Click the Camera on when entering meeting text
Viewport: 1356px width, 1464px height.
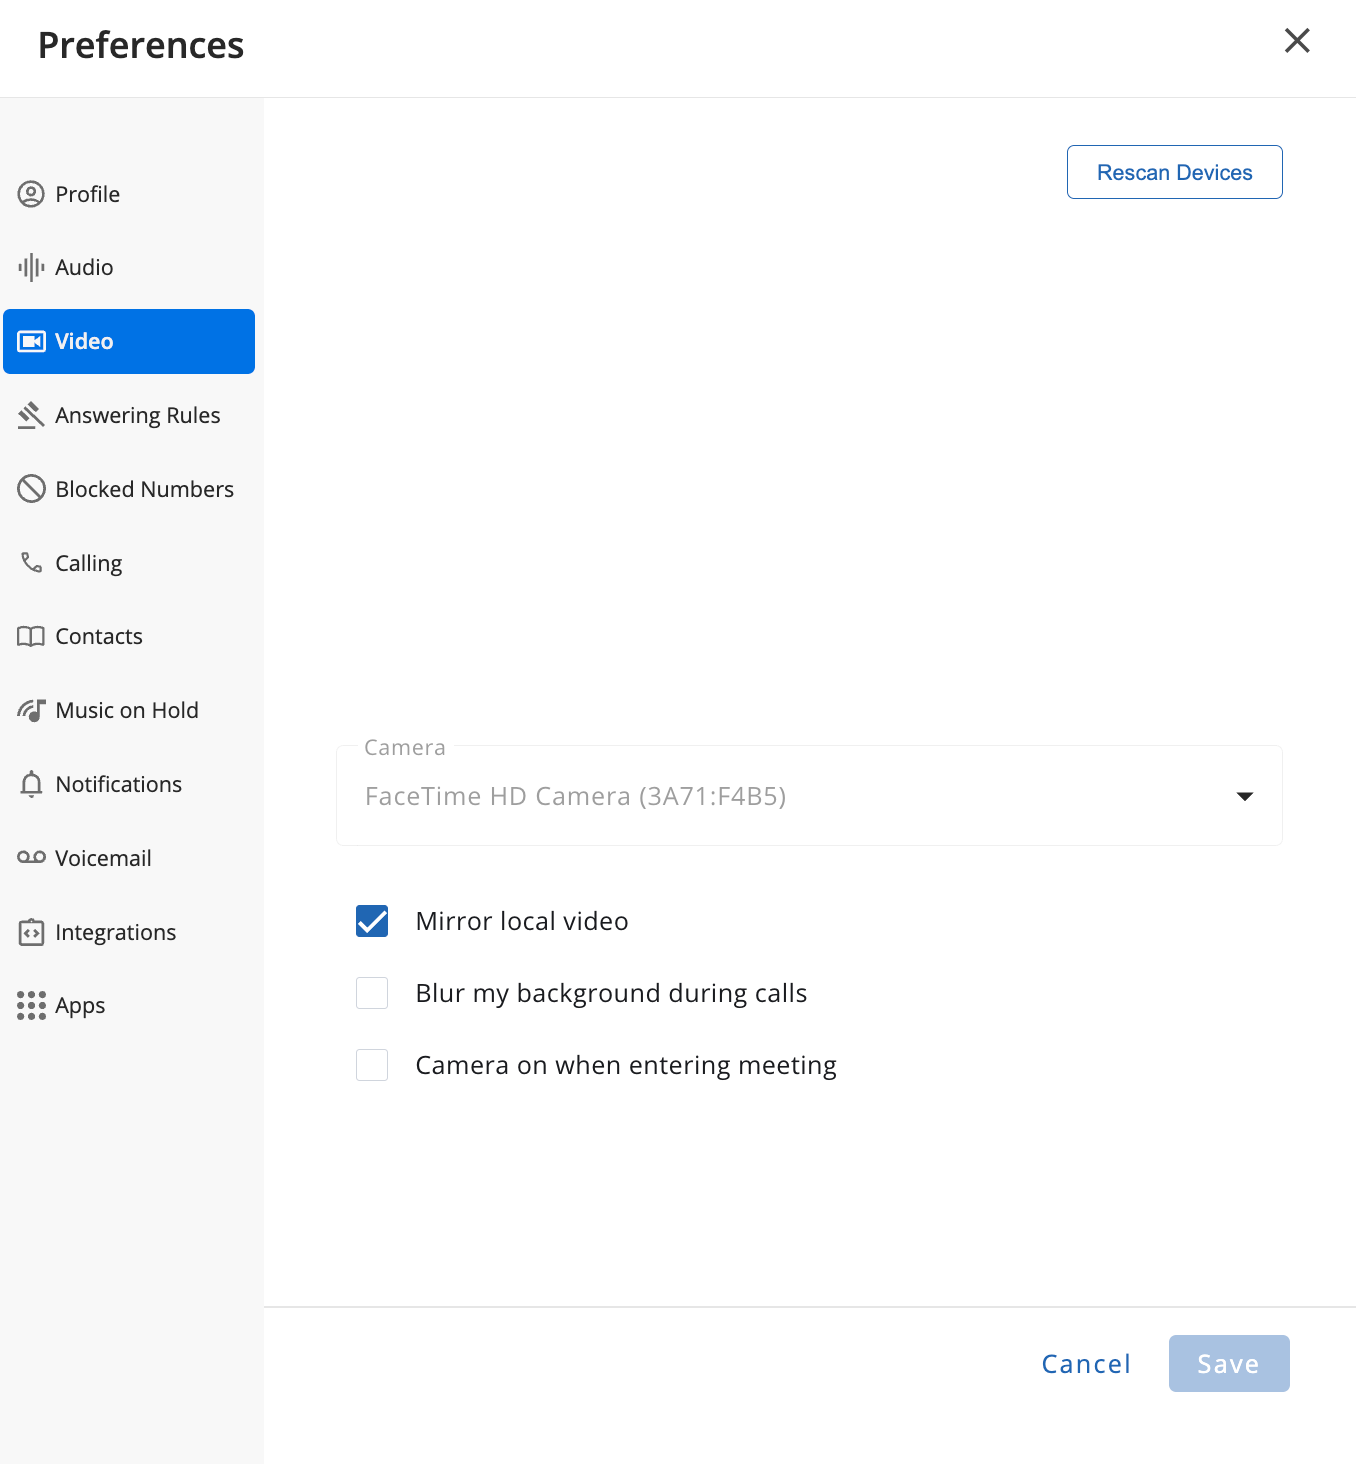point(626,1065)
